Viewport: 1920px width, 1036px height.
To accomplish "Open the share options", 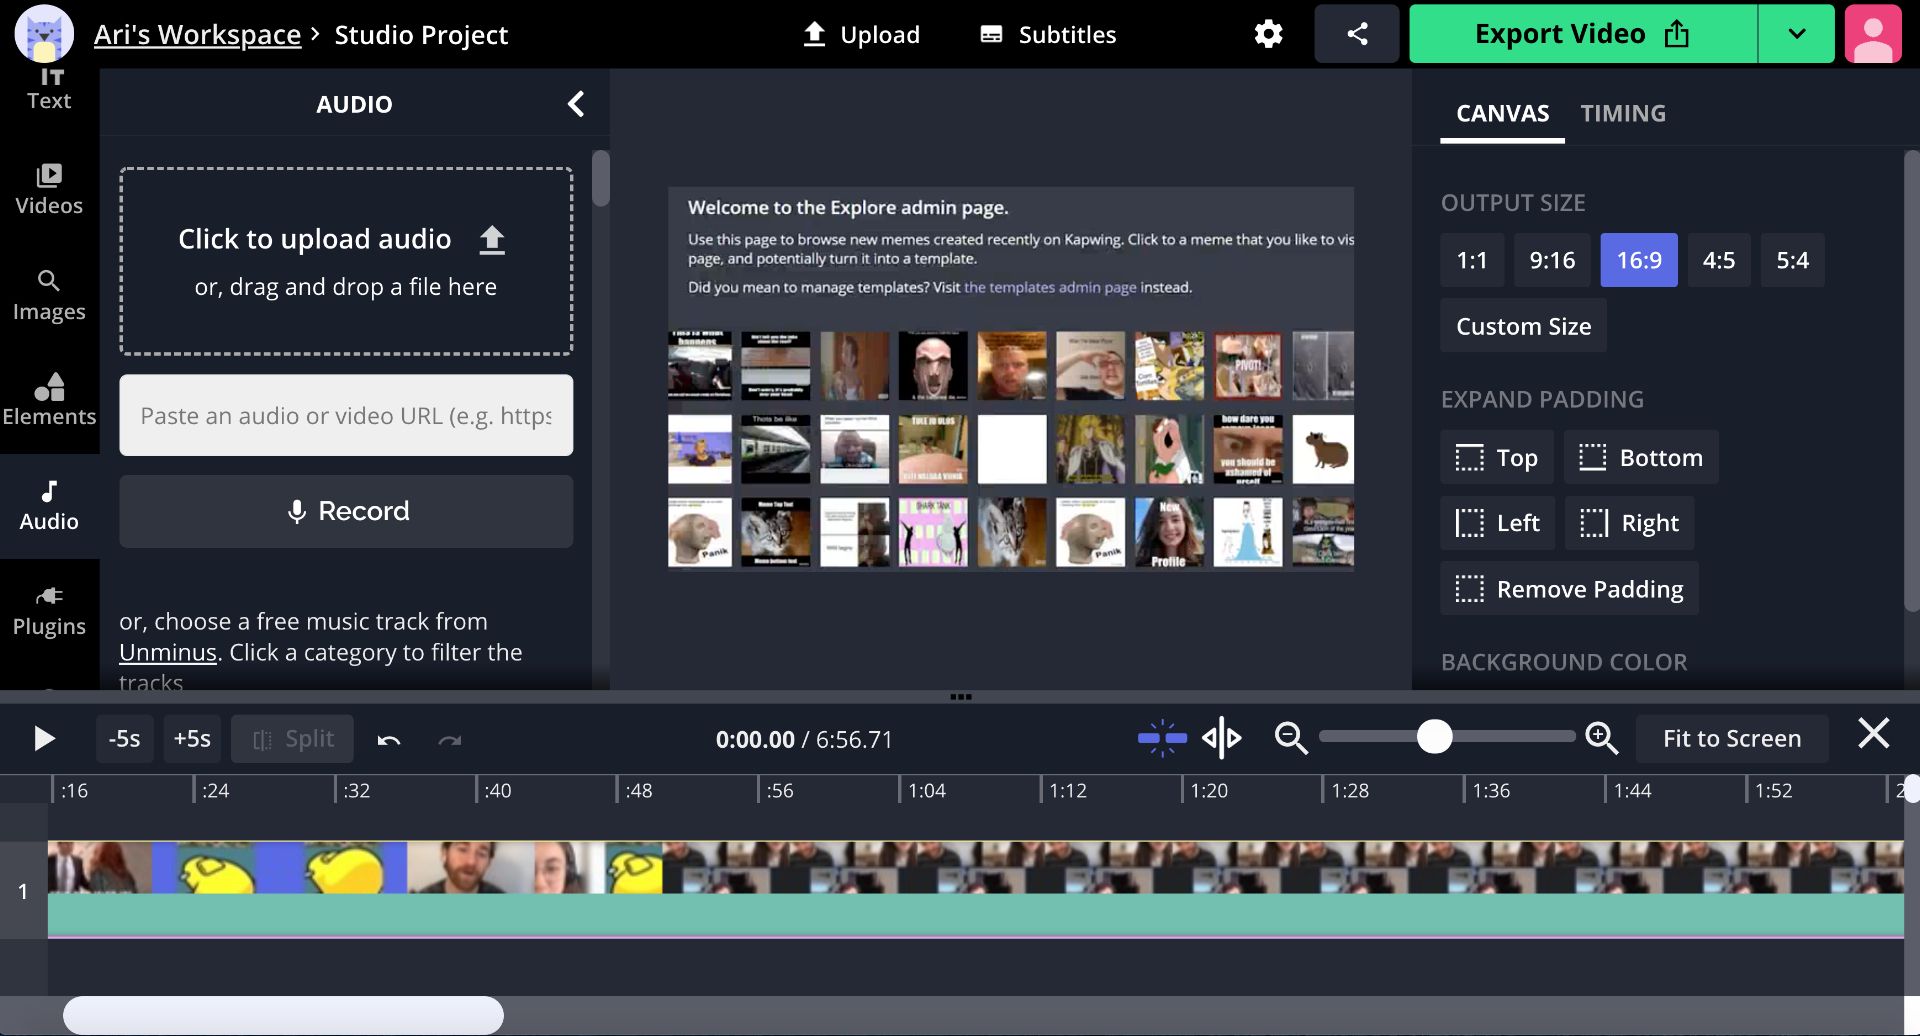I will (1356, 33).
